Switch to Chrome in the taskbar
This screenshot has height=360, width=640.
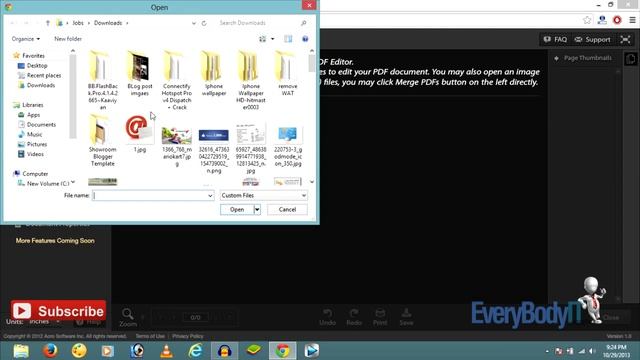point(282,351)
